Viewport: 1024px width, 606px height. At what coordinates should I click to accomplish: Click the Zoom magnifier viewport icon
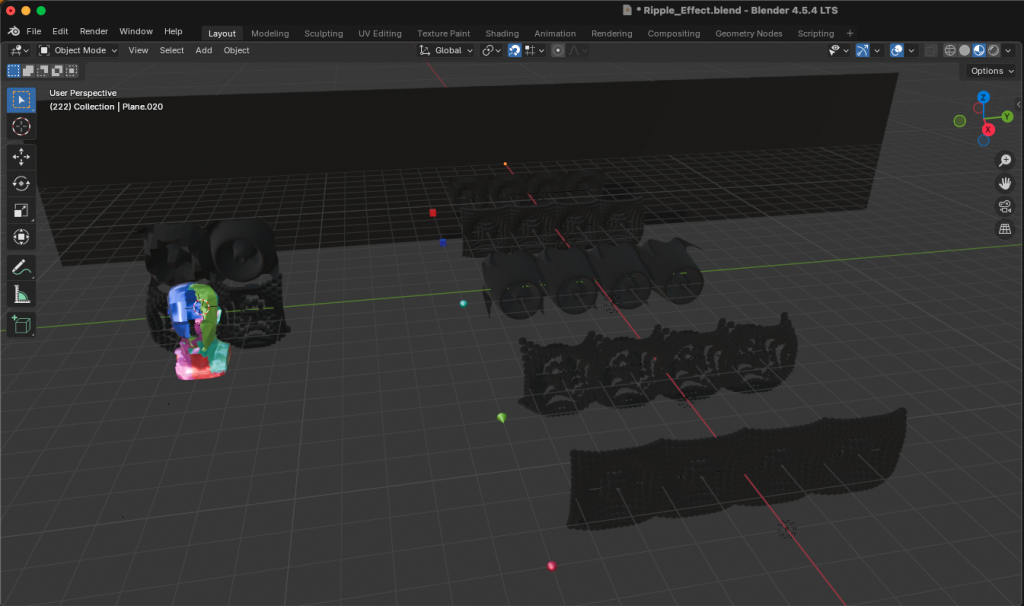point(1005,160)
